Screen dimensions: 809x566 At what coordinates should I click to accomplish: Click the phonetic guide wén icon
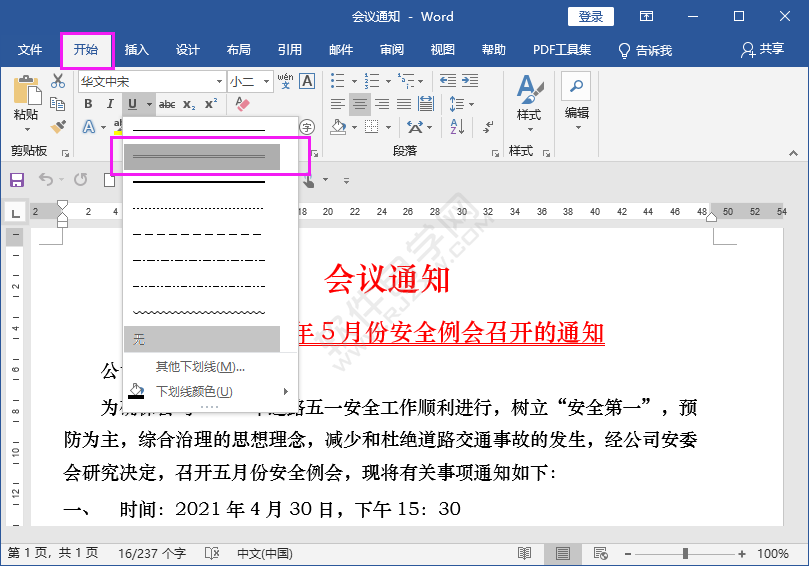click(285, 81)
